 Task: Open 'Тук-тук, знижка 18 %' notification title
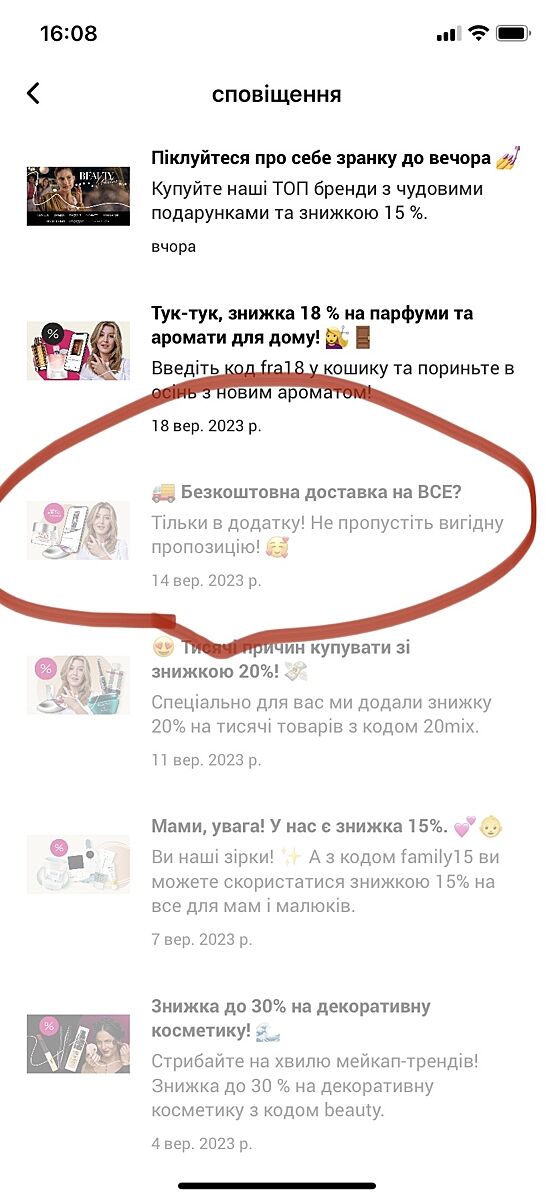pos(311,326)
